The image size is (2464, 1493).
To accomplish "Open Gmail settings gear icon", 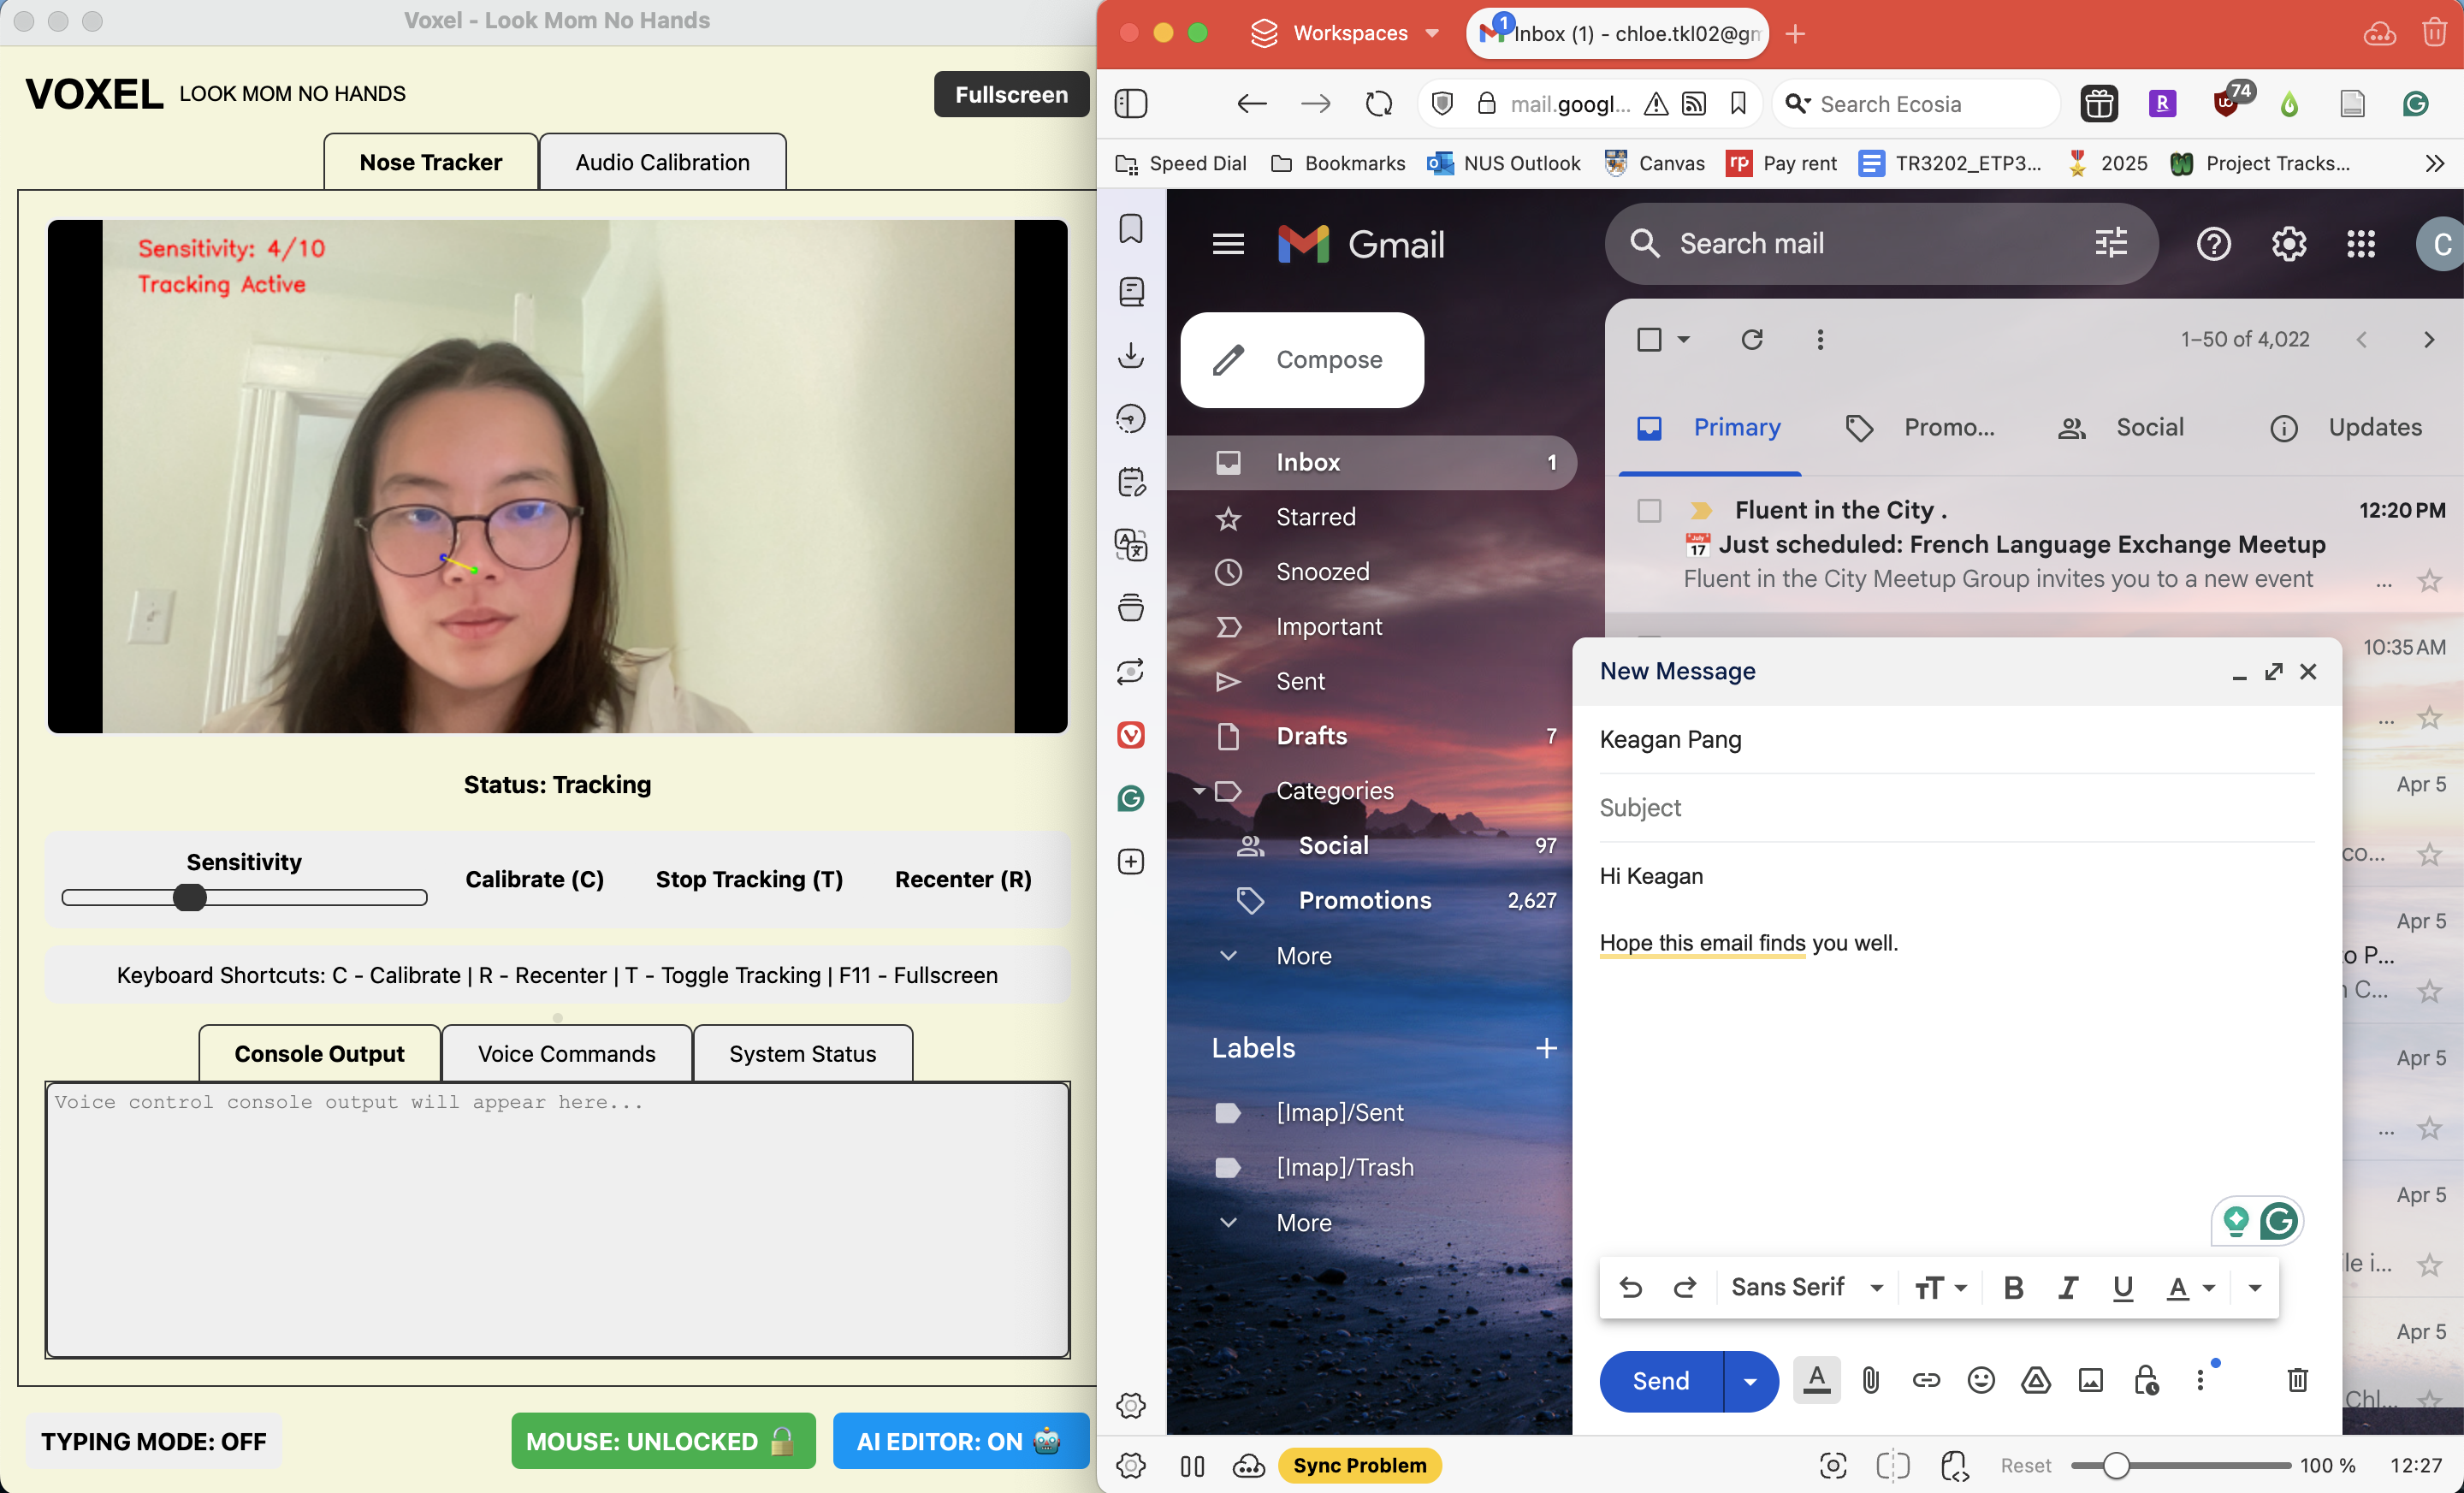I will [x=2288, y=244].
